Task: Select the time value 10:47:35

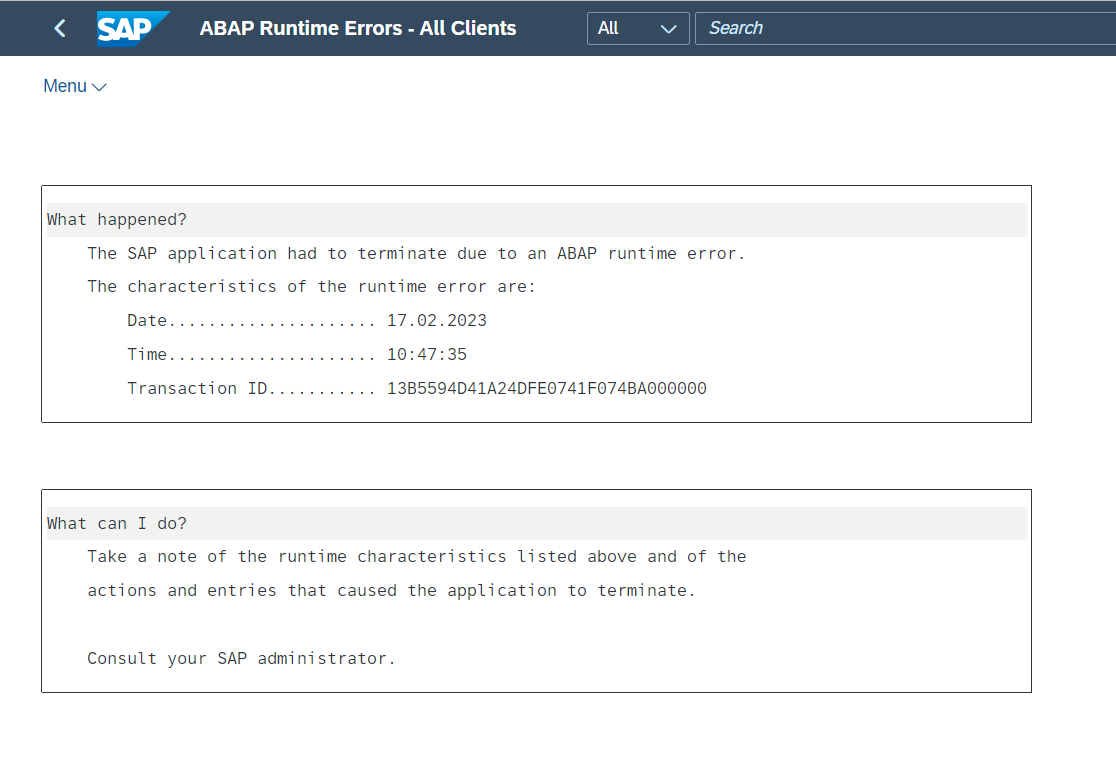Action: click(x=427, y=354)
